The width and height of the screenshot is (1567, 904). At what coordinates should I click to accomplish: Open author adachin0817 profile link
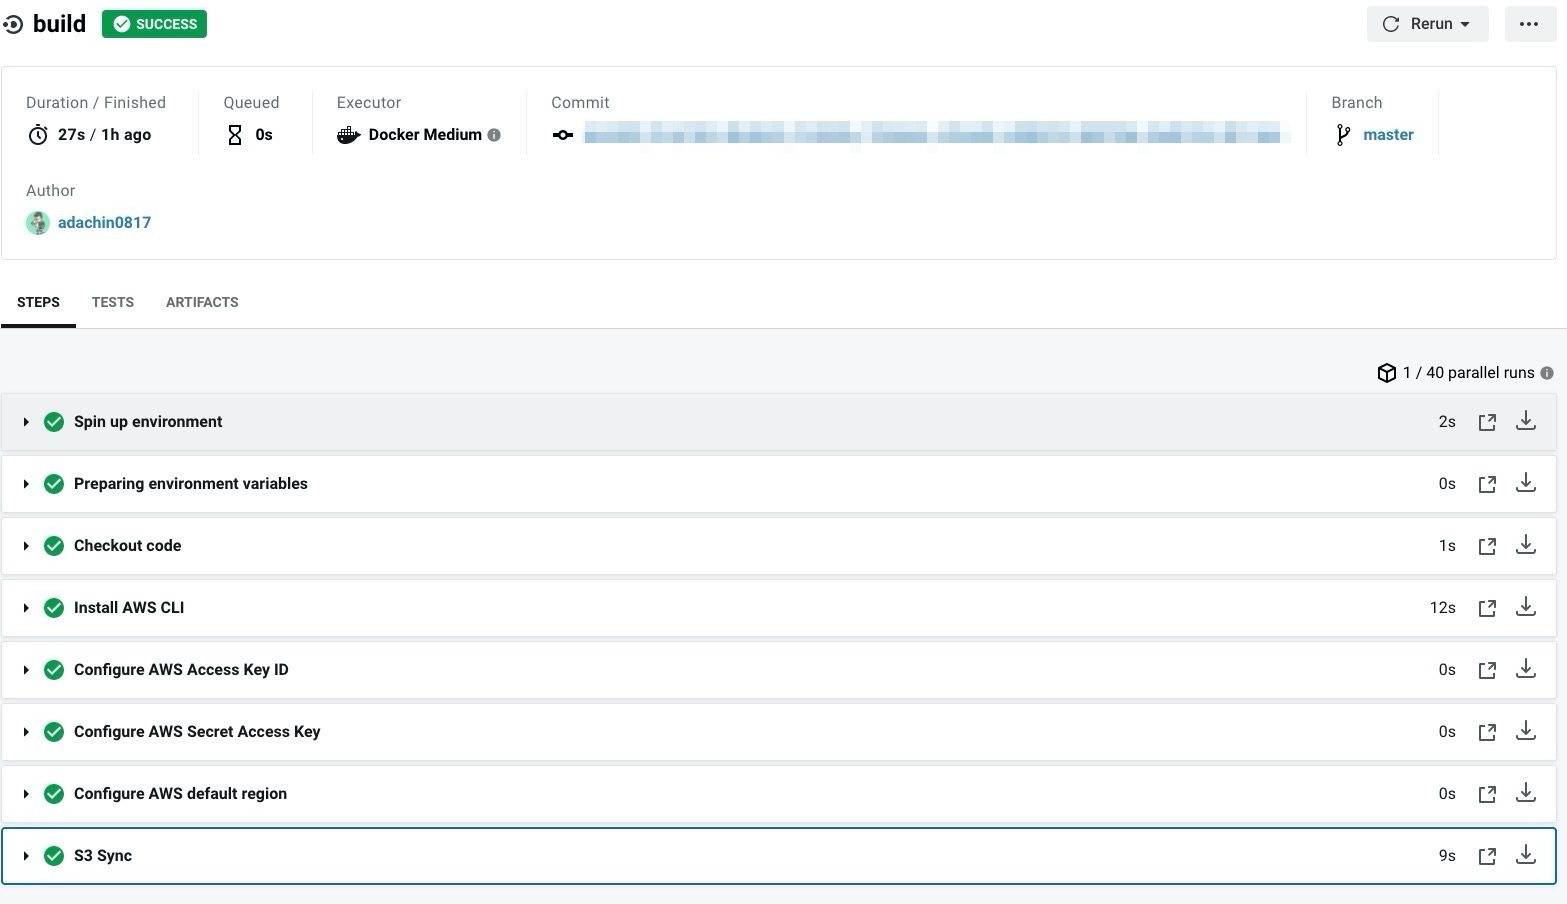pyautogui.click(x=104, y=223)
